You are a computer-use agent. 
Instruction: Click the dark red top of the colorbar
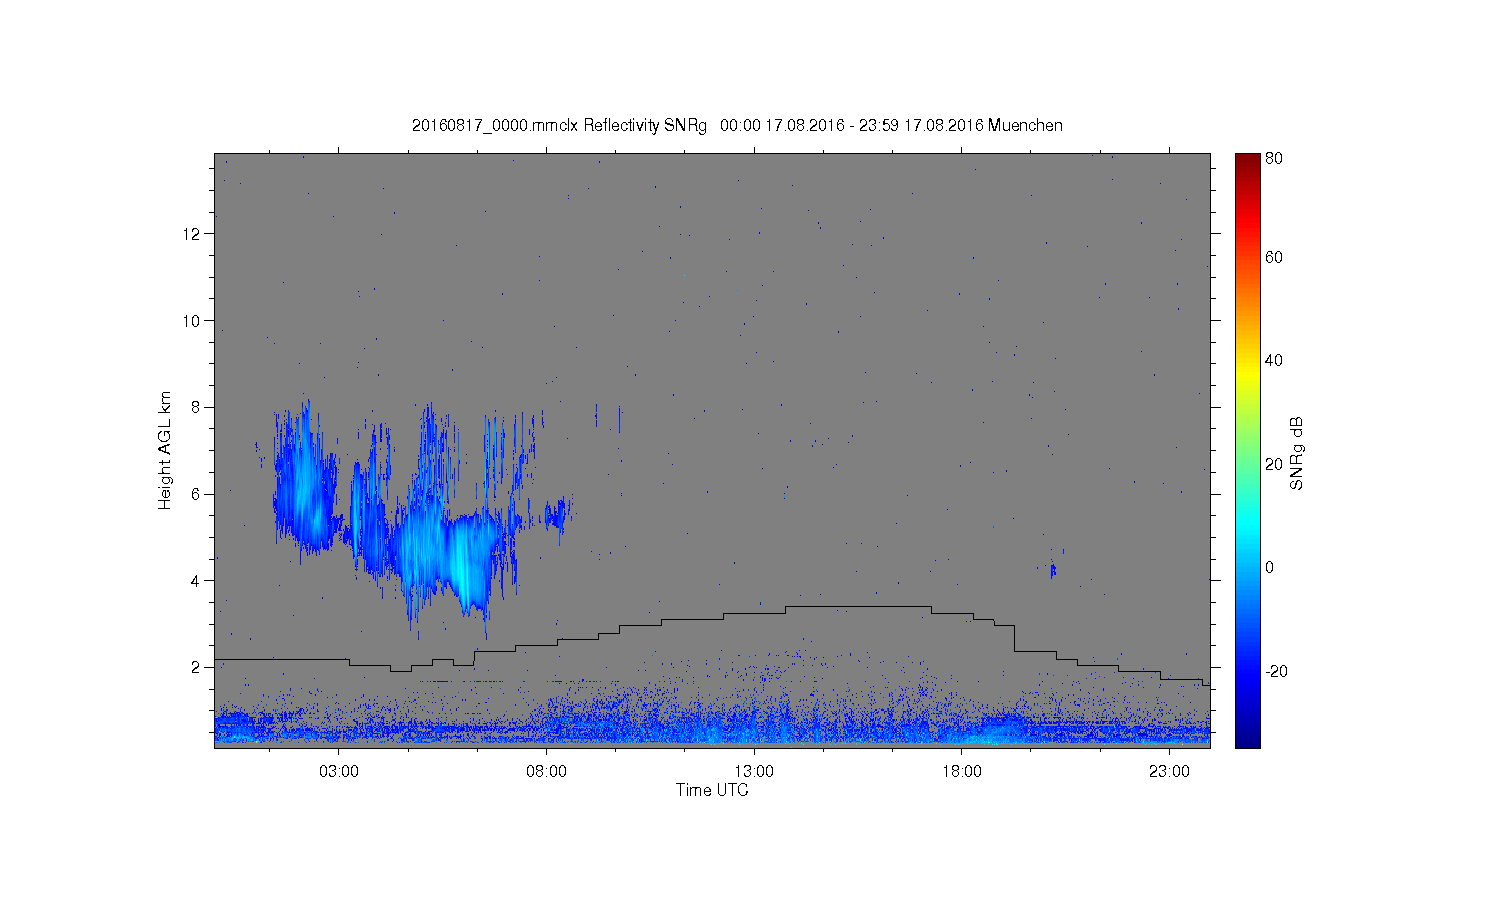(1247, 160)
